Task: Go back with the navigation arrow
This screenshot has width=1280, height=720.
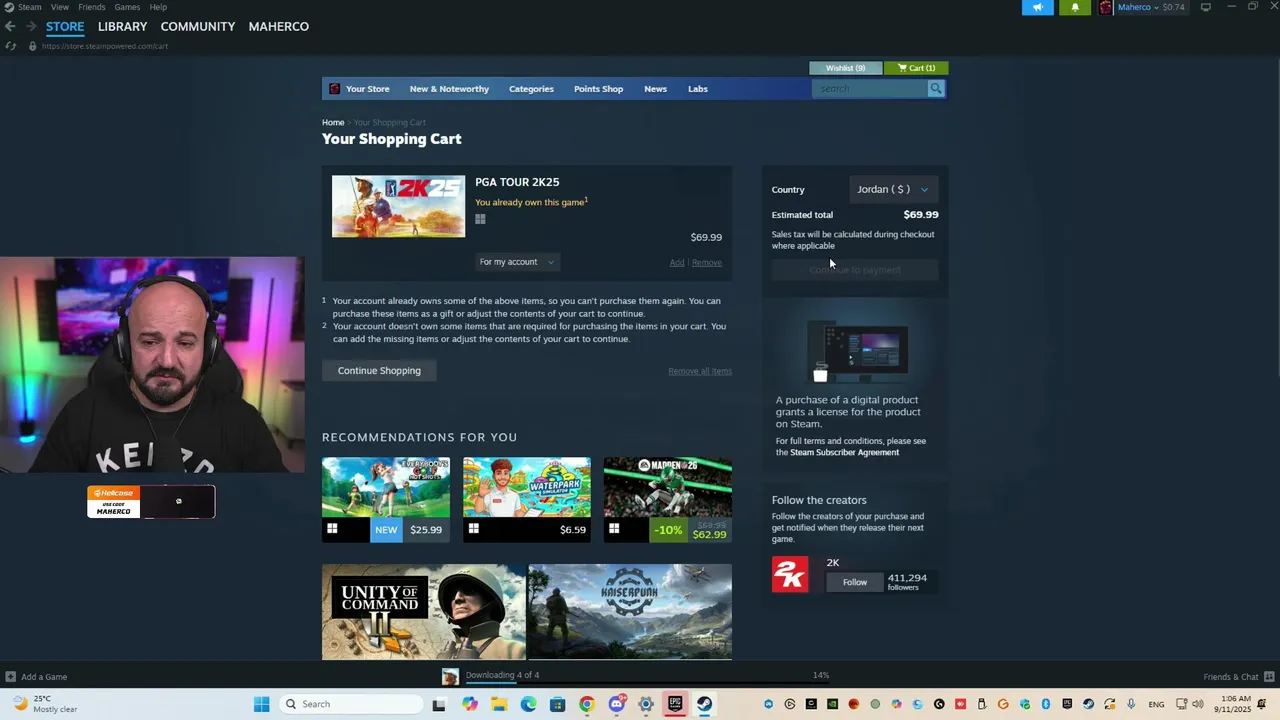Action: click(x=10, y=26)
